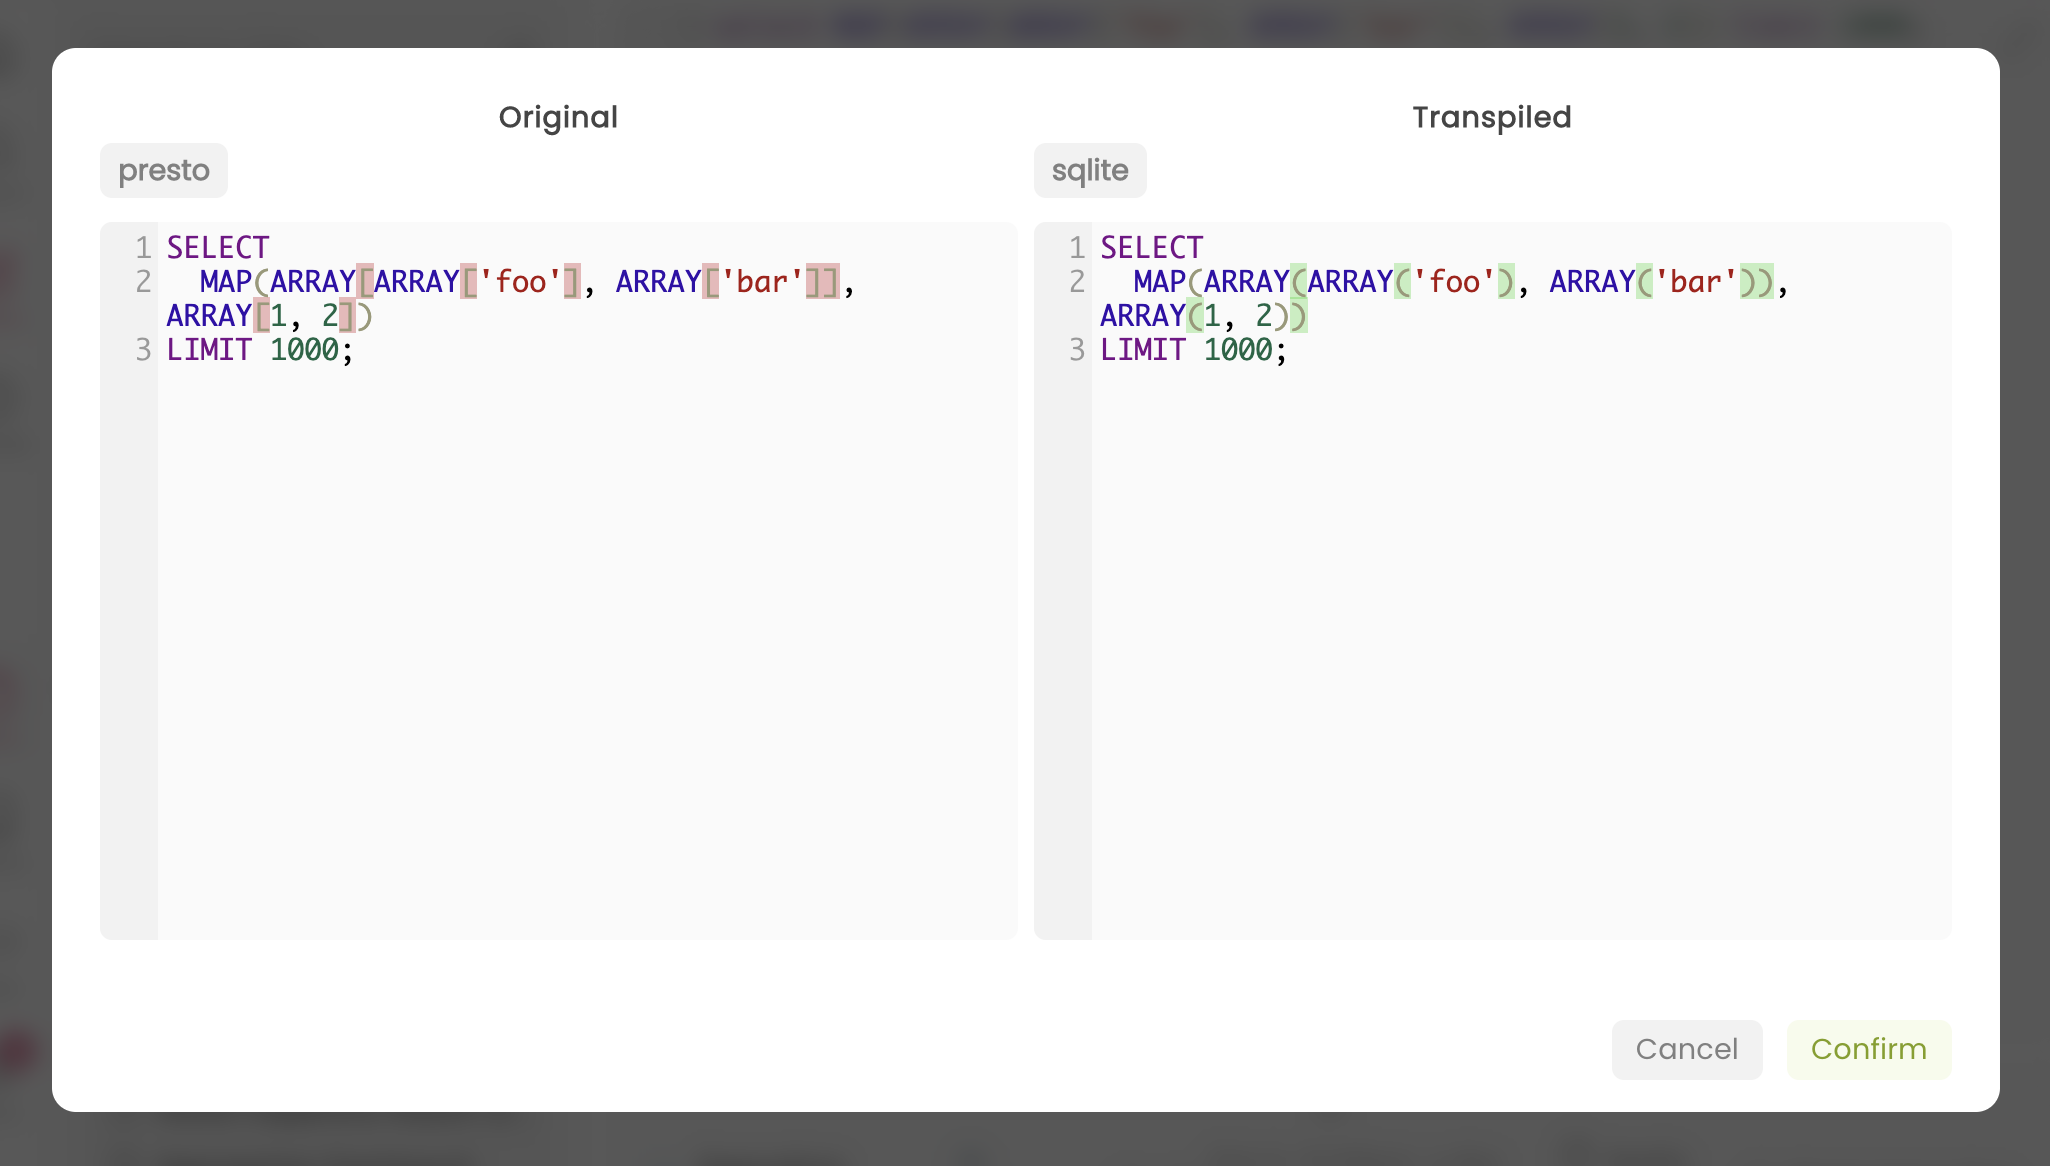Click the presto dialect badge
The height and width of the screenshot is (1166, 2050).
pyautogui.click(x=163, y=170)
